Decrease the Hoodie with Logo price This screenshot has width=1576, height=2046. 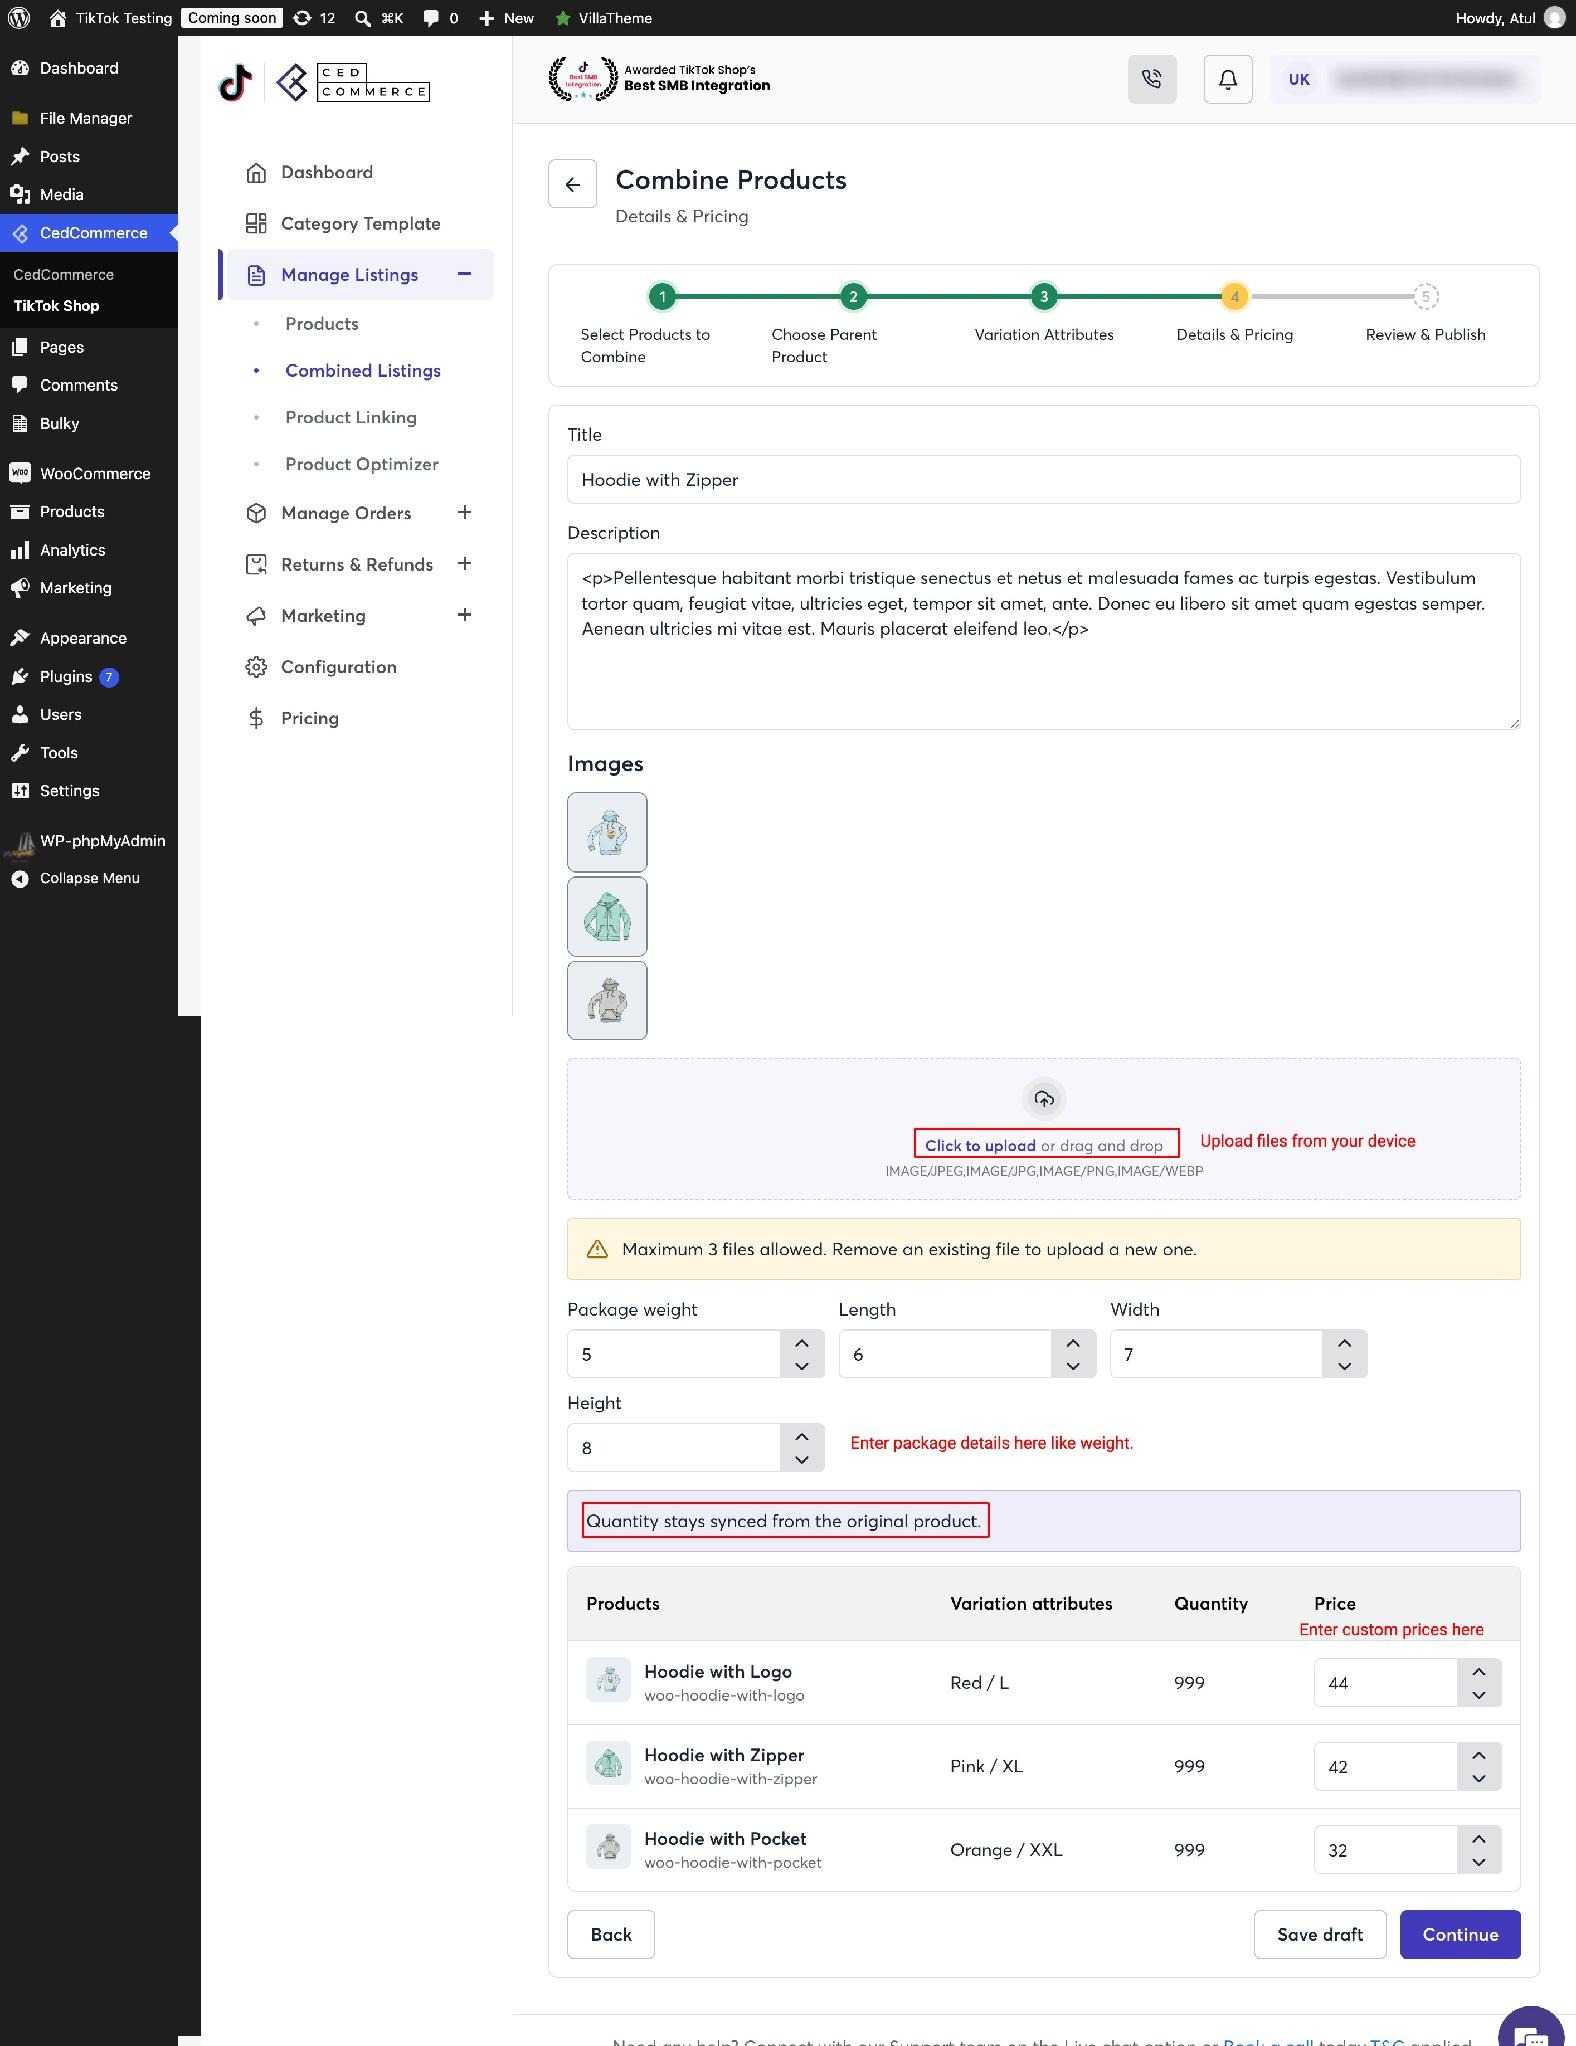point(1479,1695)
